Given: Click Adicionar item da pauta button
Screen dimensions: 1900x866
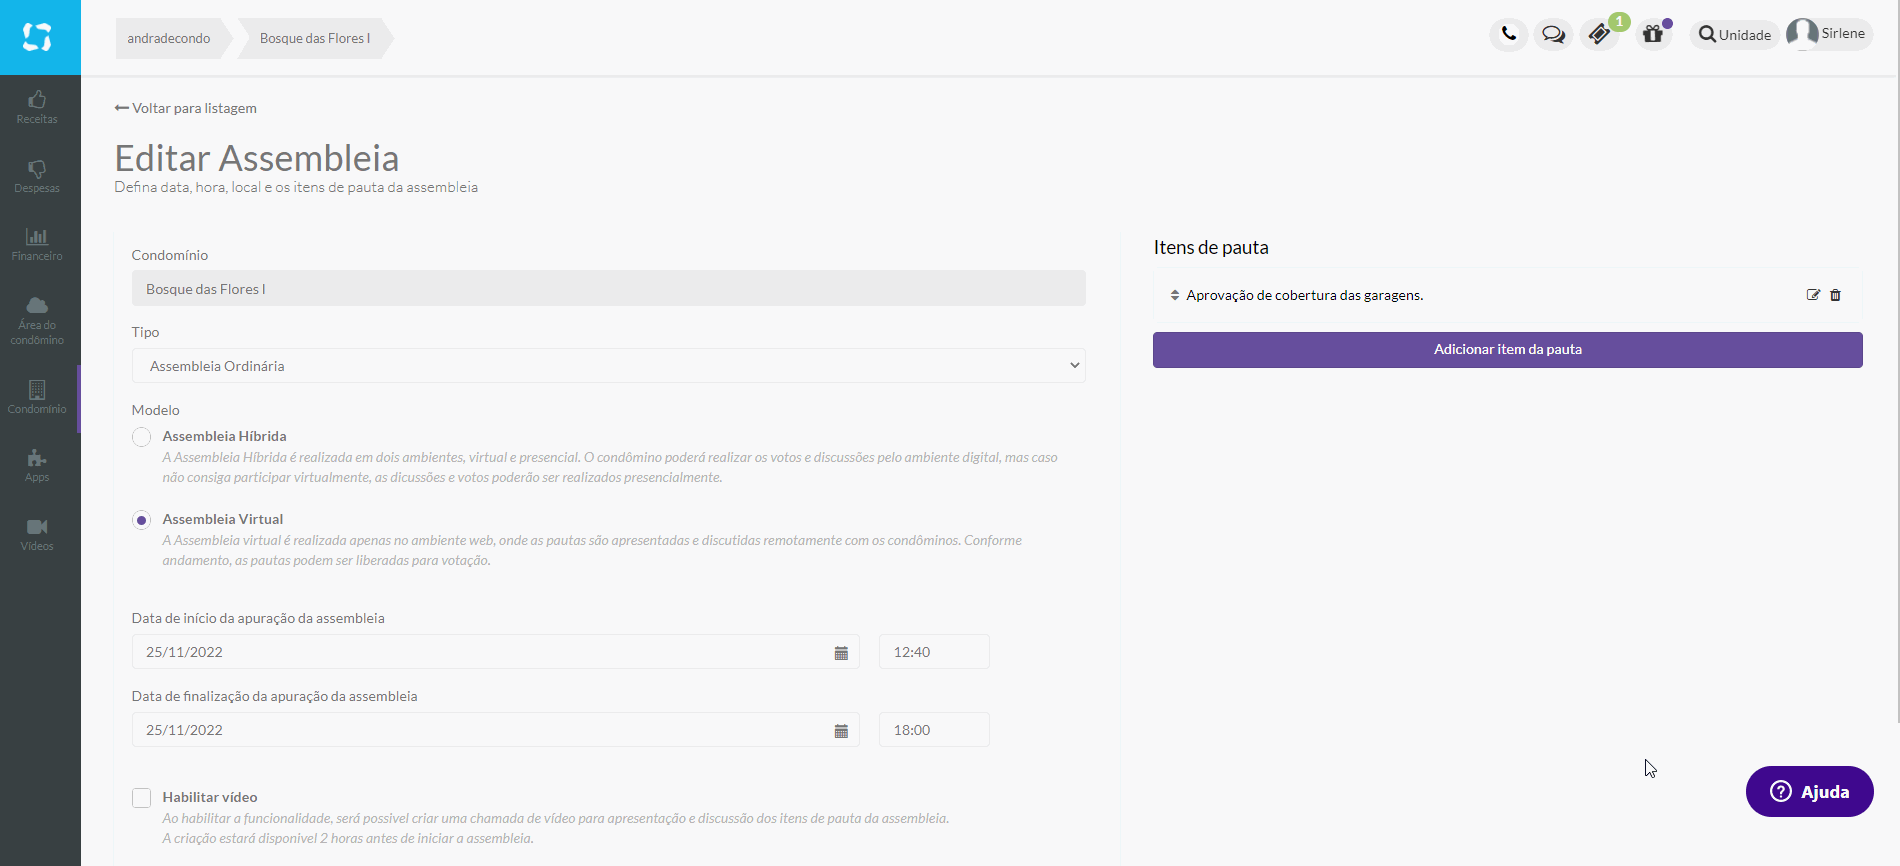Looking at the screenshot, I should (1507, 350).
